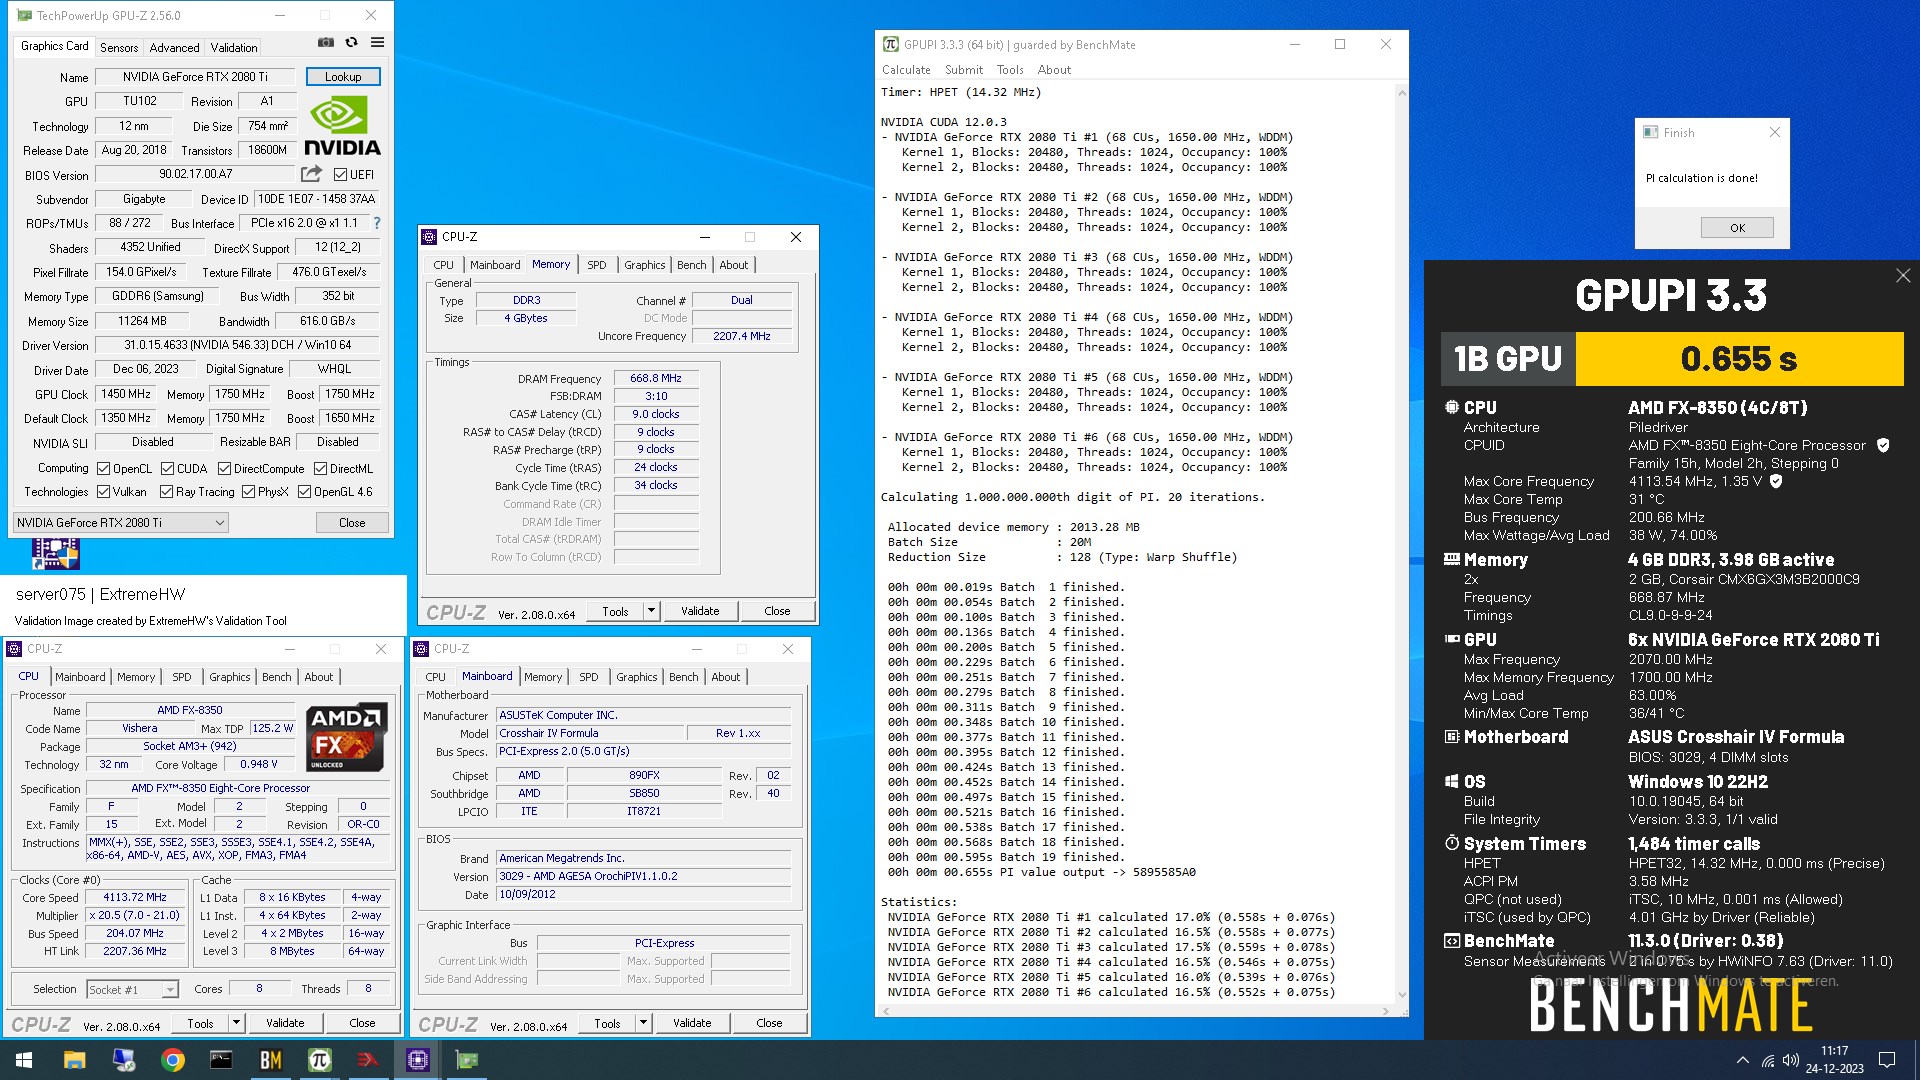1920x1080 pixels.
Task: Click the AMD FX logo in CPU-Z
Action: tap(346, 738)
